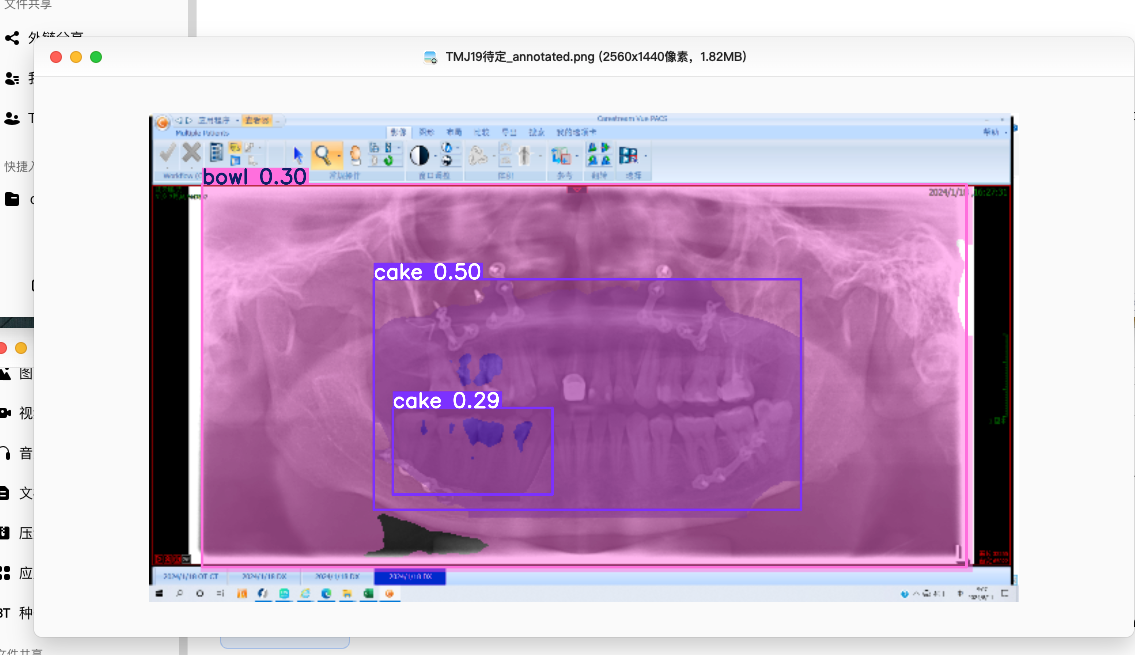1135x655 pixels.
Task: Click the black-white contrast circle icon
Action: pos(419,155)
